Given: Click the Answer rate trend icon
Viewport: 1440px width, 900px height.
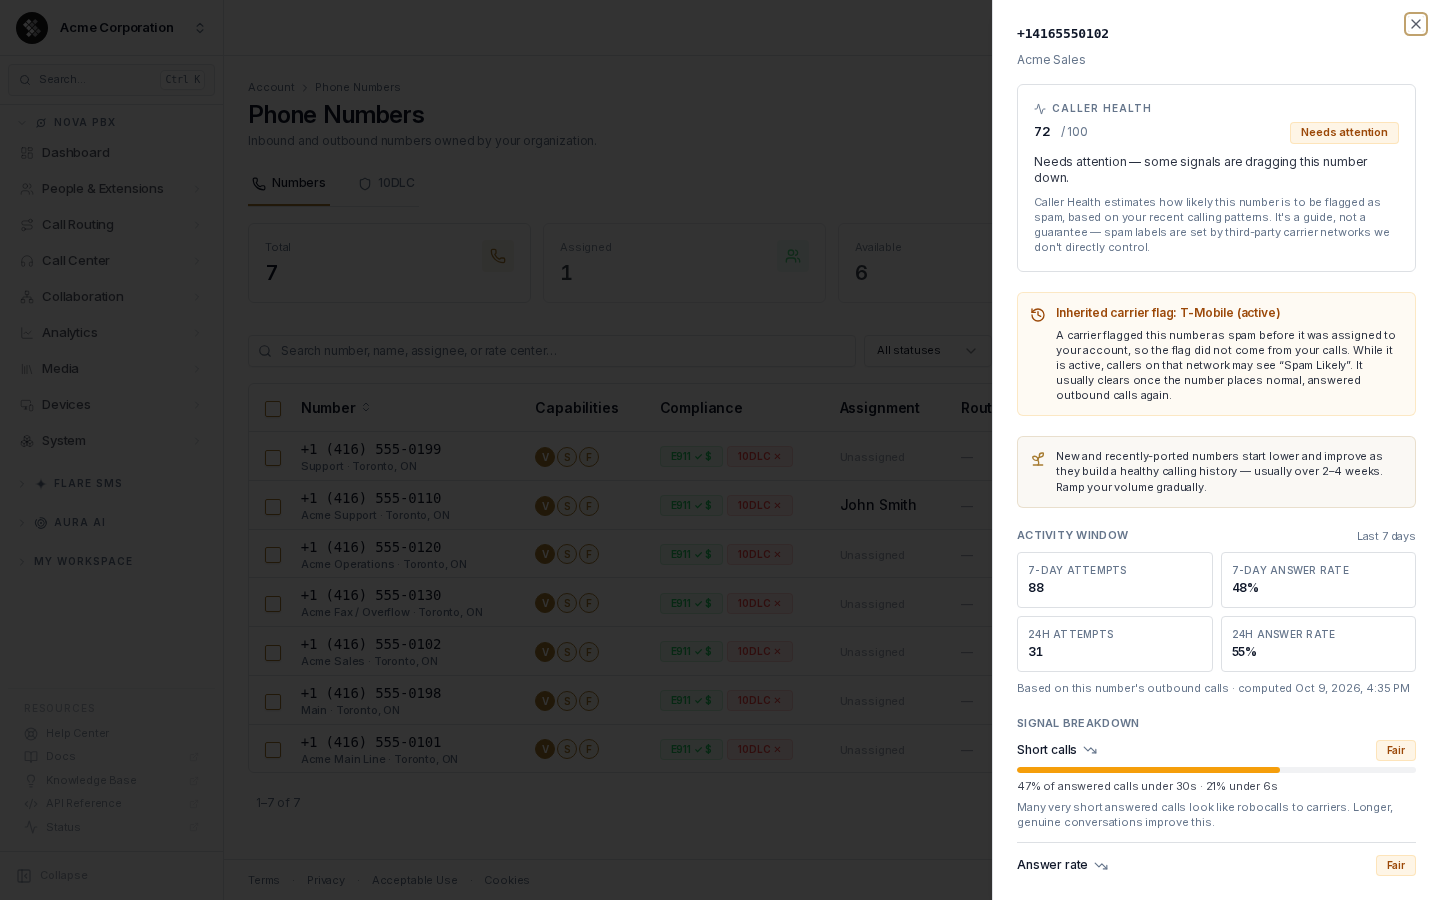Looking at the screenshot, I should [1101, 866].
